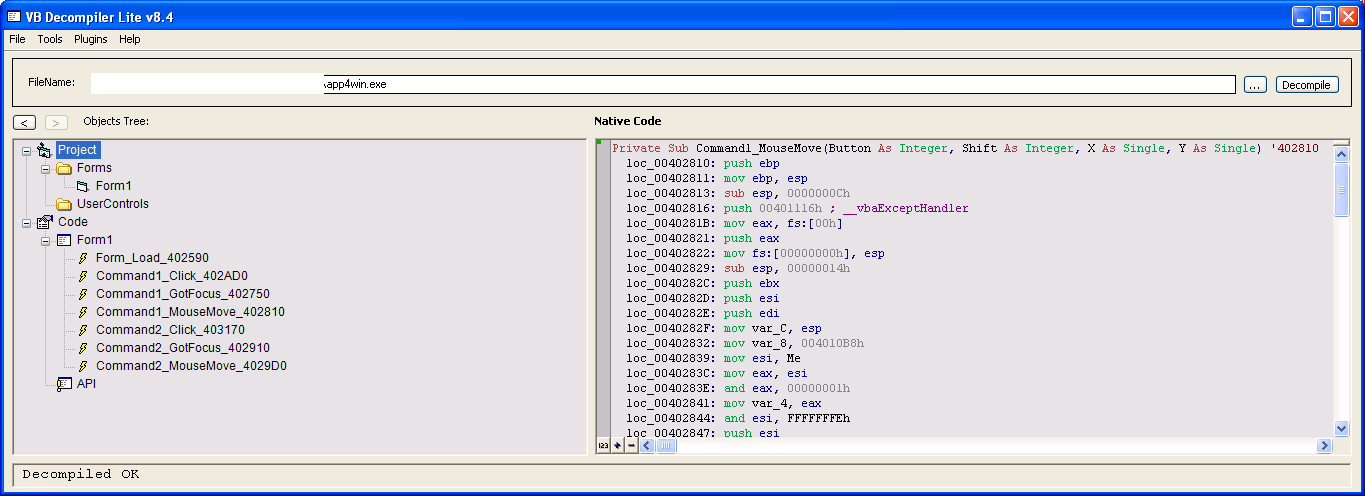
Task: Select Command1_Click_402AD0 procedure
Action: pyautogui.click(x=171, y=276)
